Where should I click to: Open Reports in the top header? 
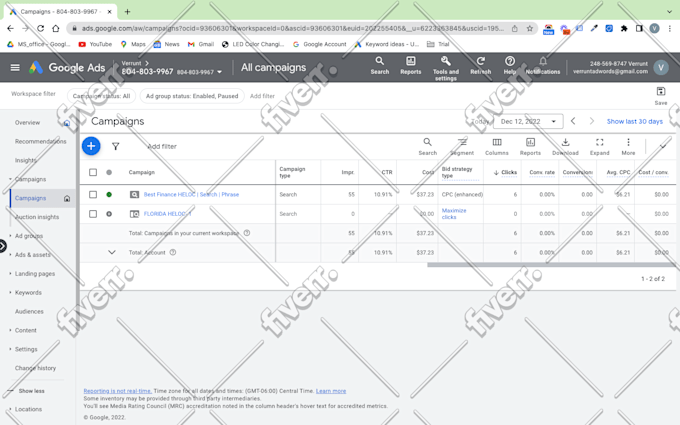(411, 66)
